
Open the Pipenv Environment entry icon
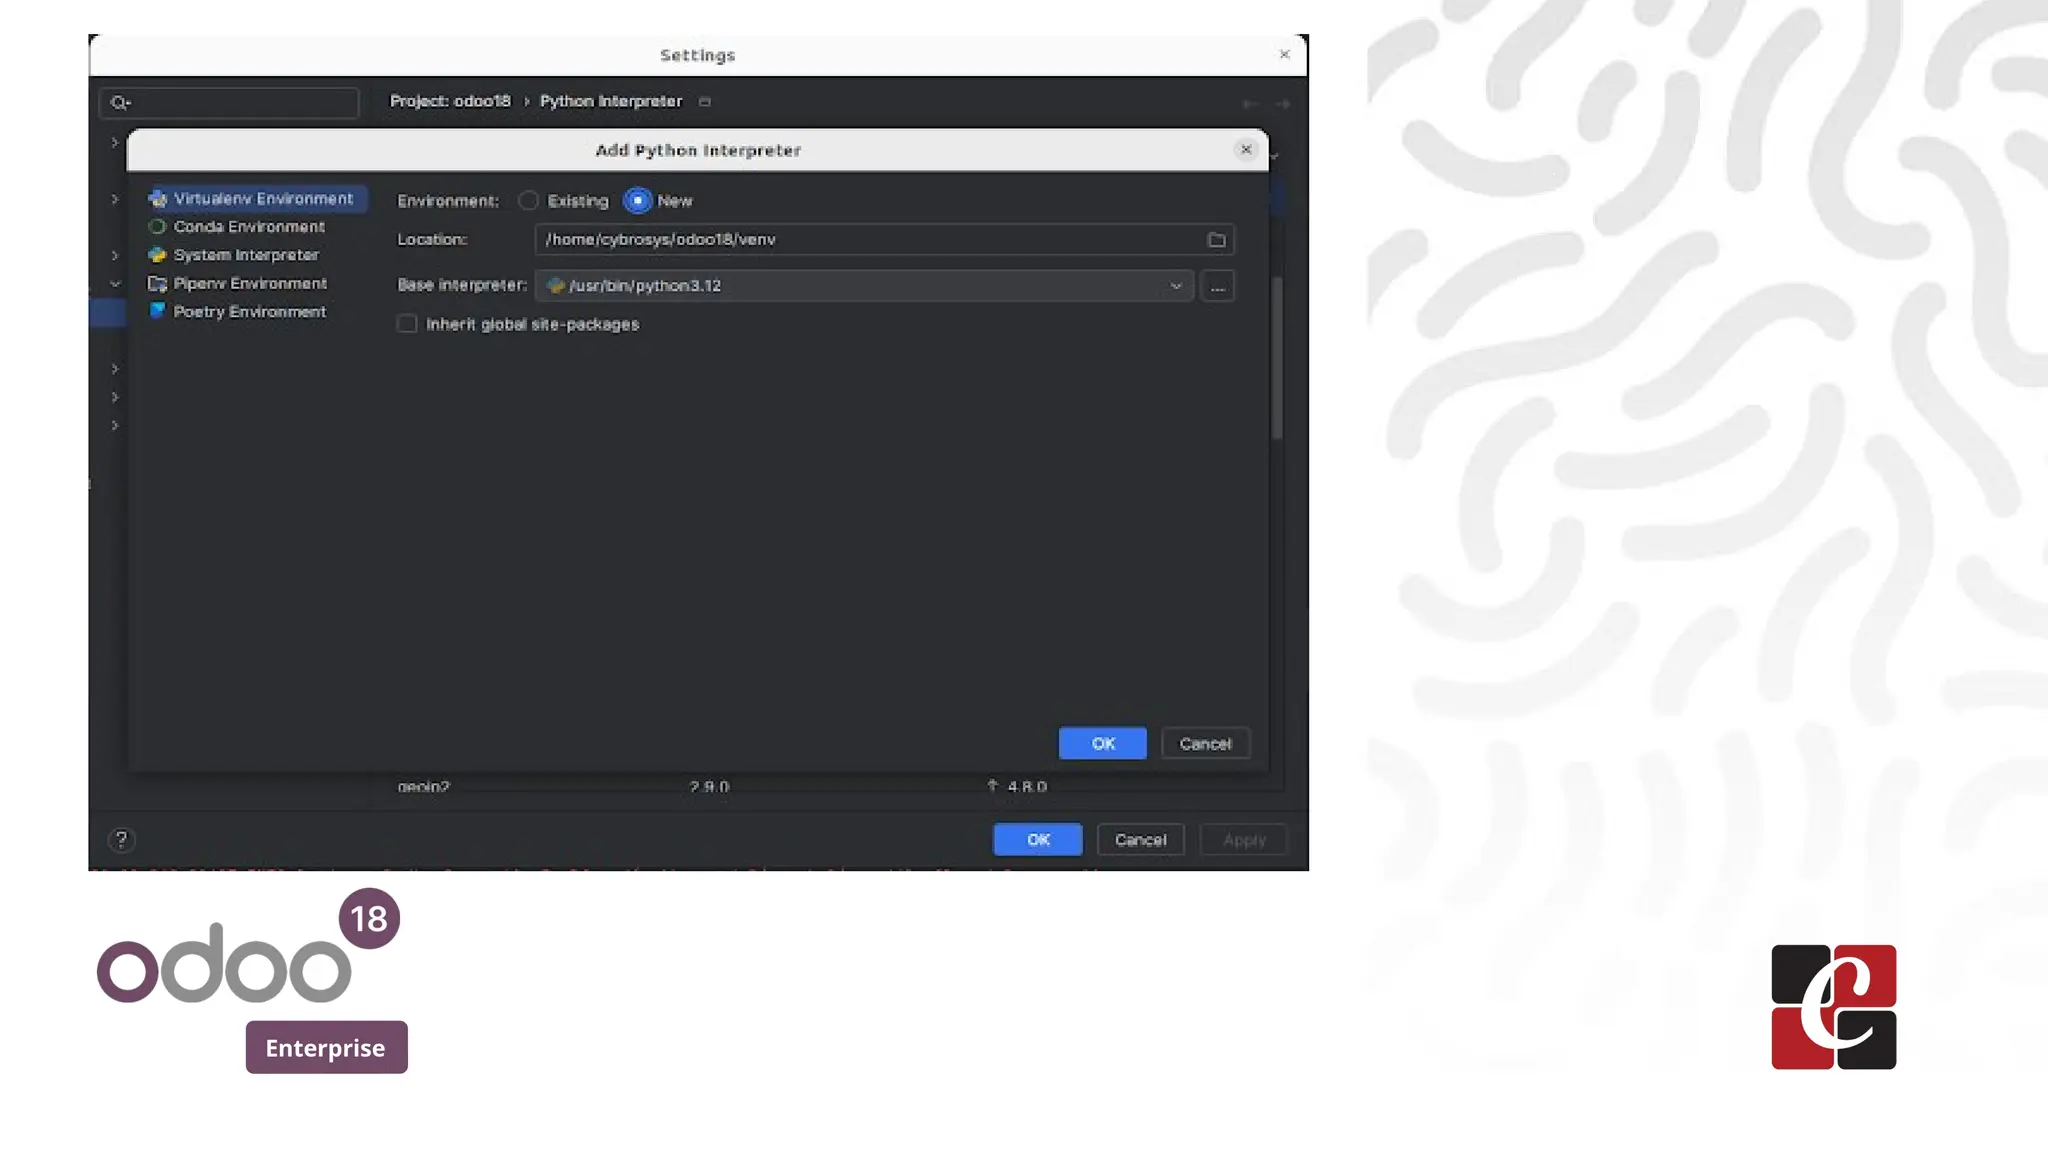pyautogui.click(x=157, y=284)
